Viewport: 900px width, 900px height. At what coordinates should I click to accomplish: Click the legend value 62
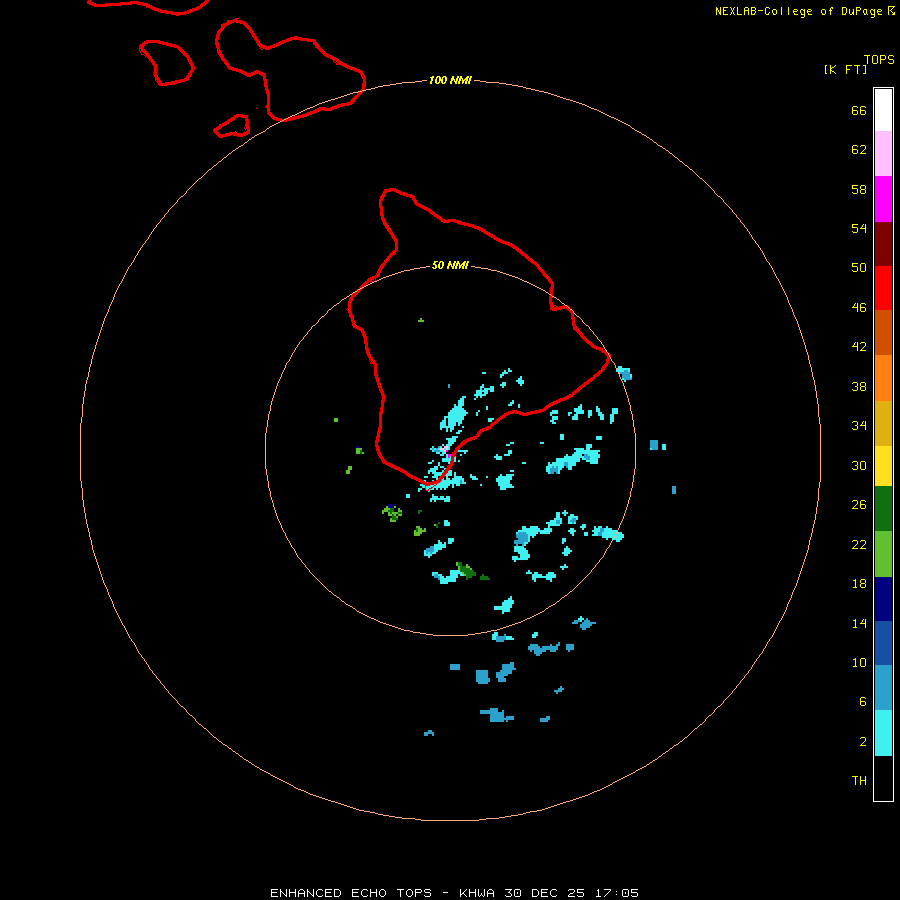click(x=859, y=149)
